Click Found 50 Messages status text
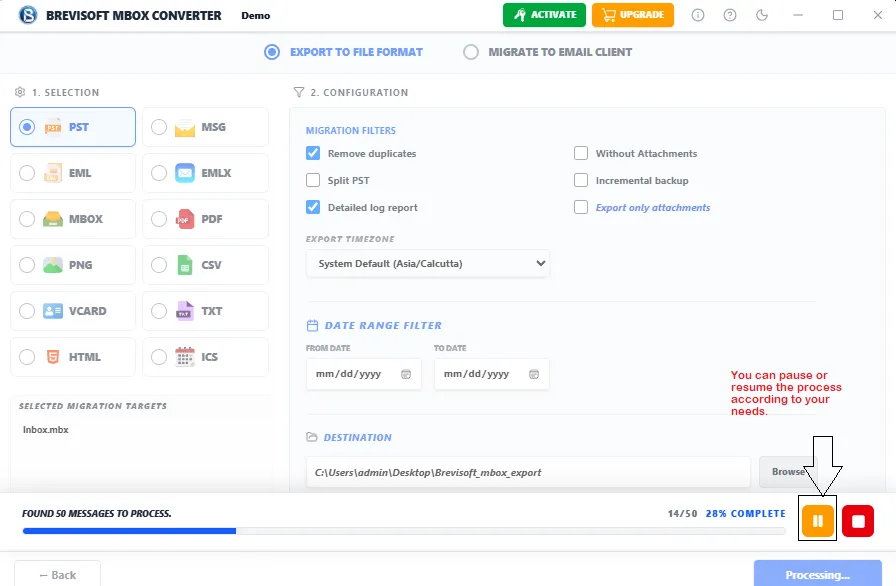The width and height of the screenshot is (896, 586). coord(97,513)
